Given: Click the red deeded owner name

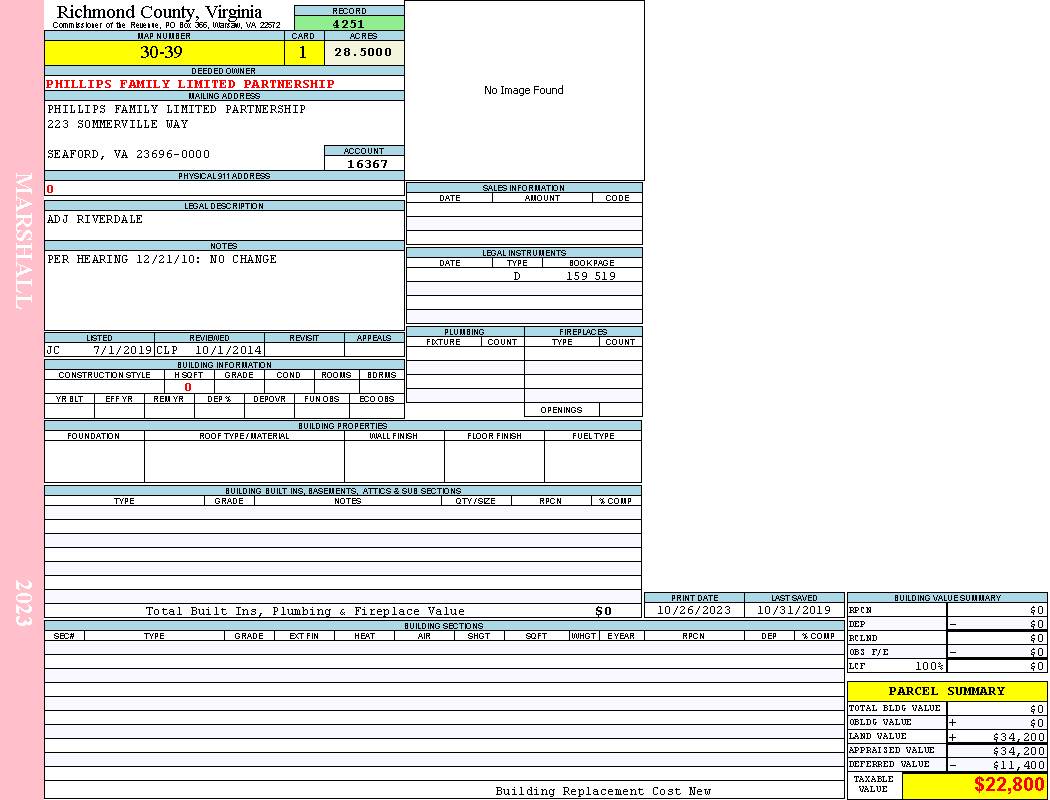Looking at the screenshot, I should [x=190, y=84].
